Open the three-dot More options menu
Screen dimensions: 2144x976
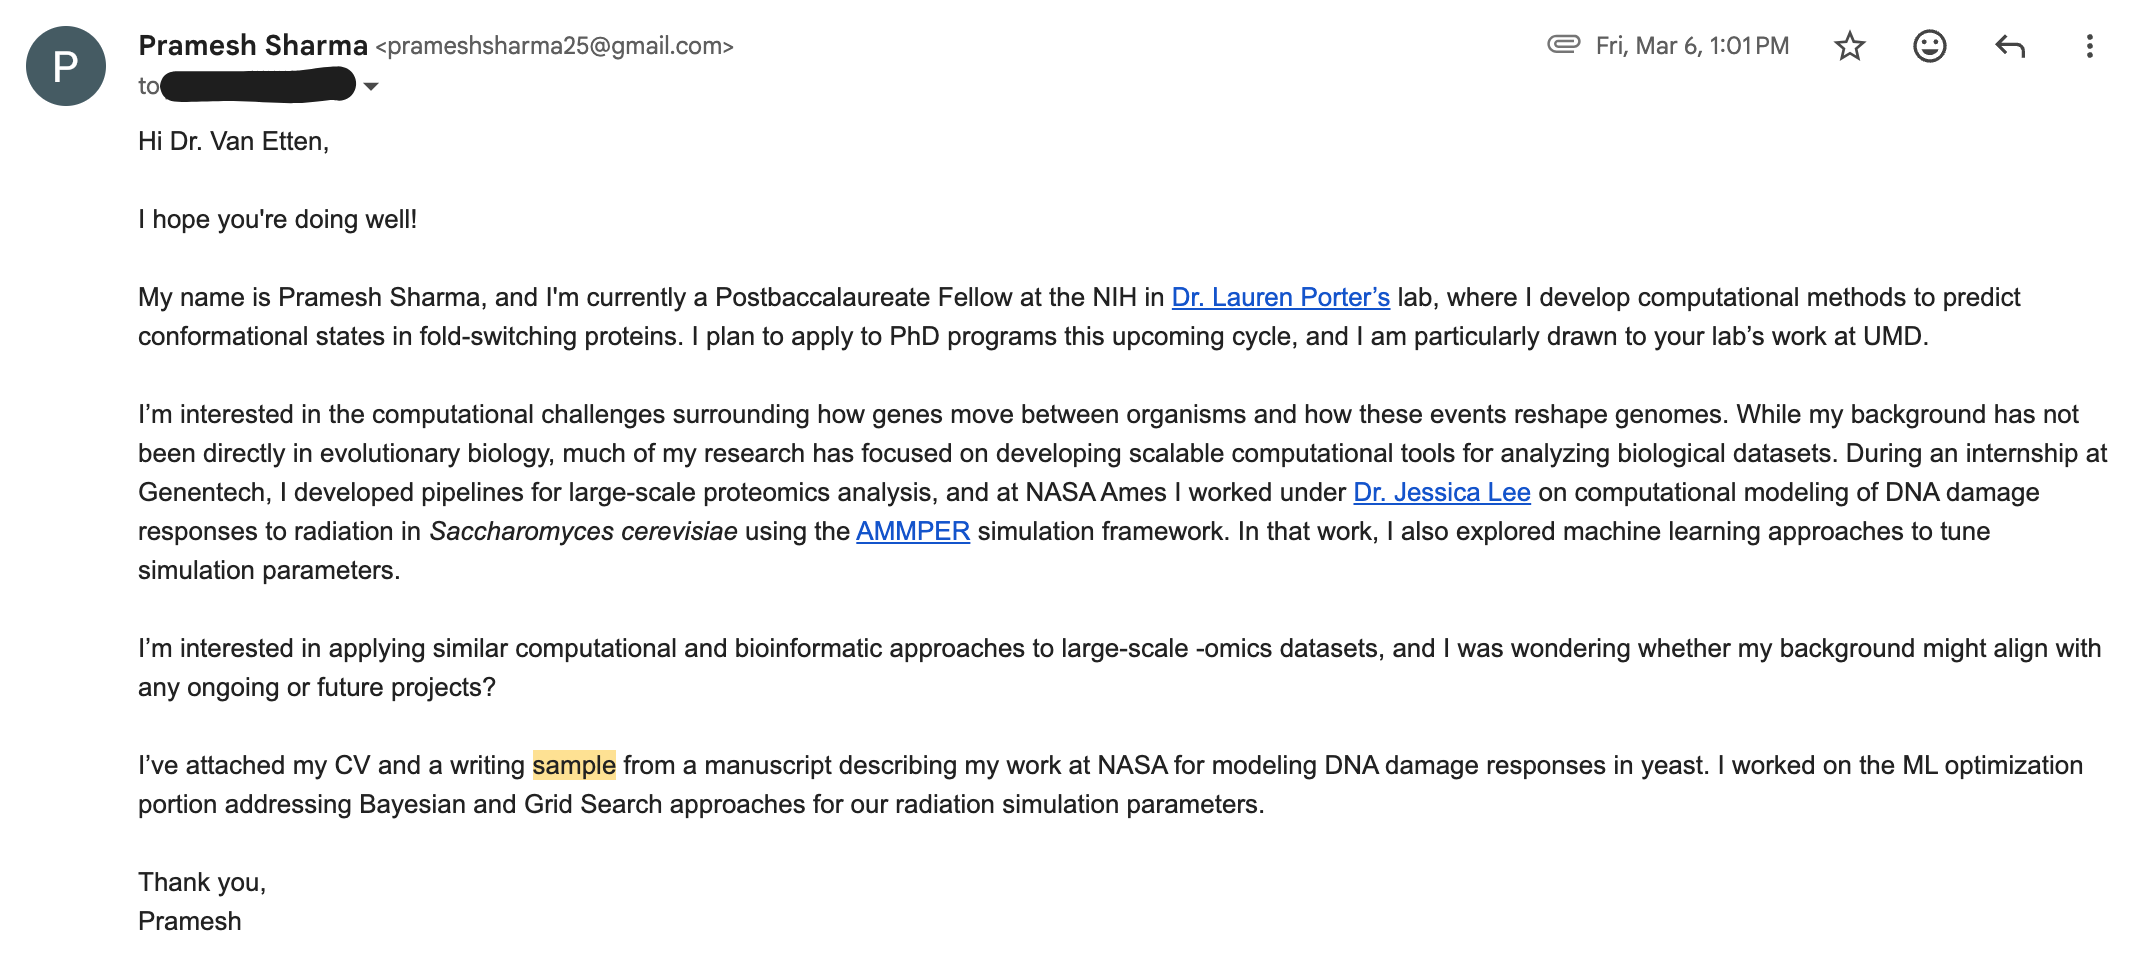[2089, 46]
